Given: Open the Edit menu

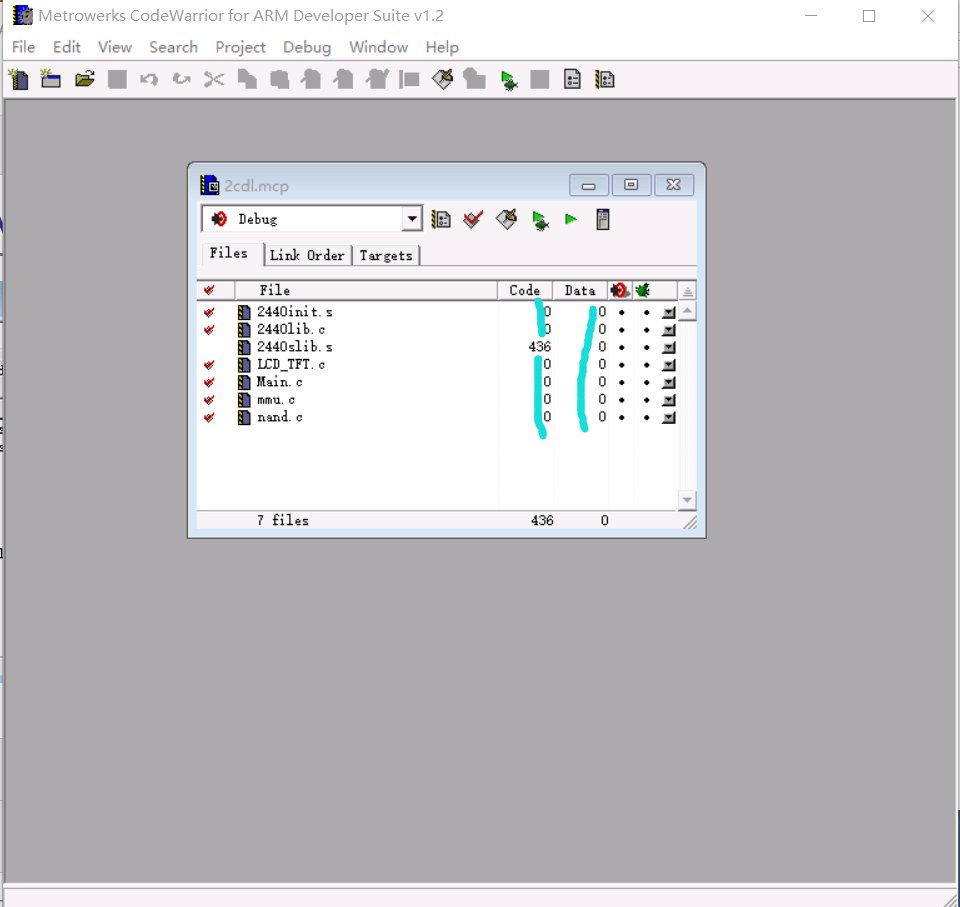Looking at the screenshot, I should (66, 47).
